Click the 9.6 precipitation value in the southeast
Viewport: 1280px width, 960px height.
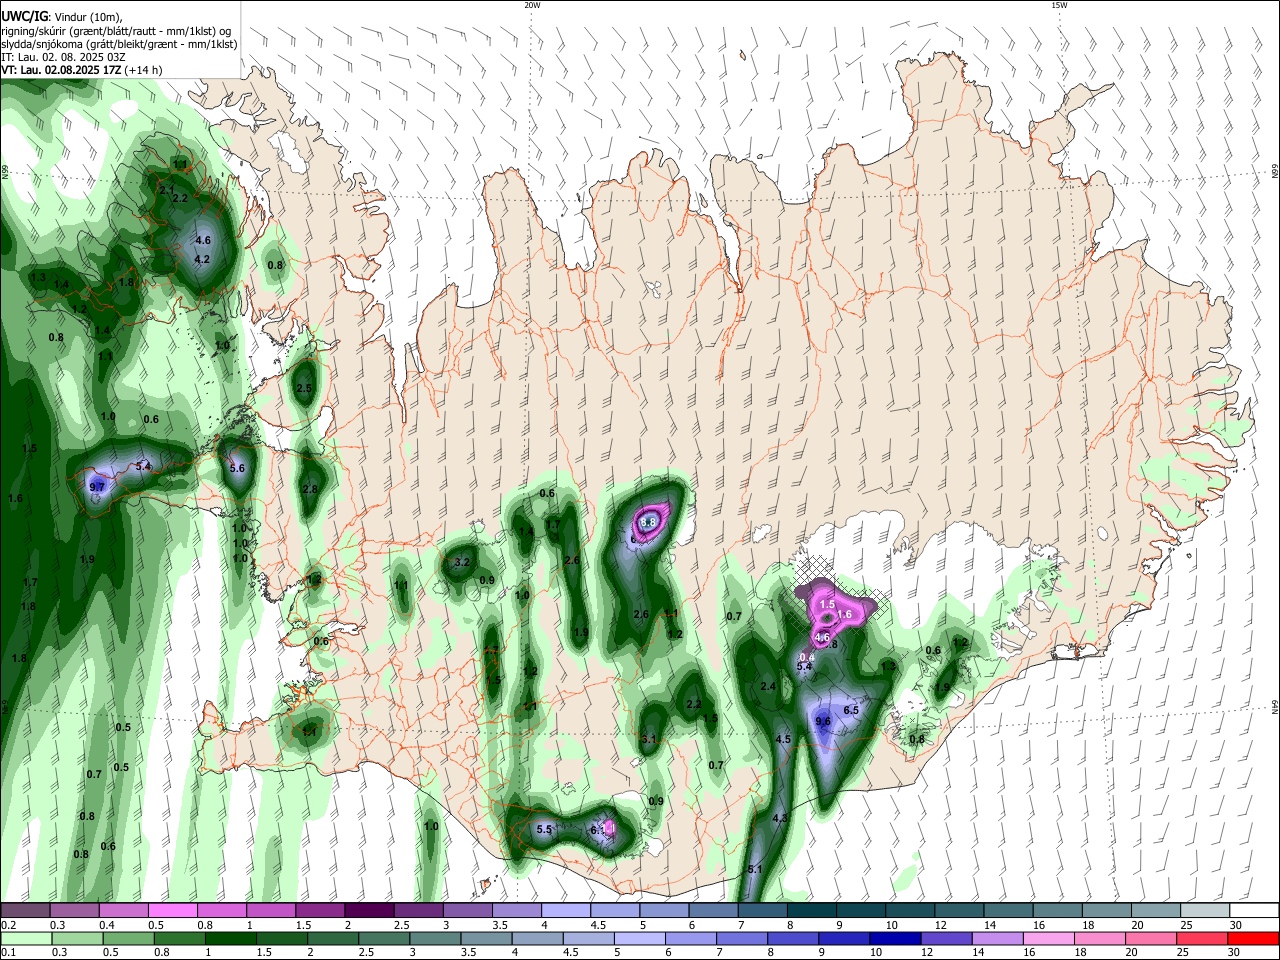824,721
